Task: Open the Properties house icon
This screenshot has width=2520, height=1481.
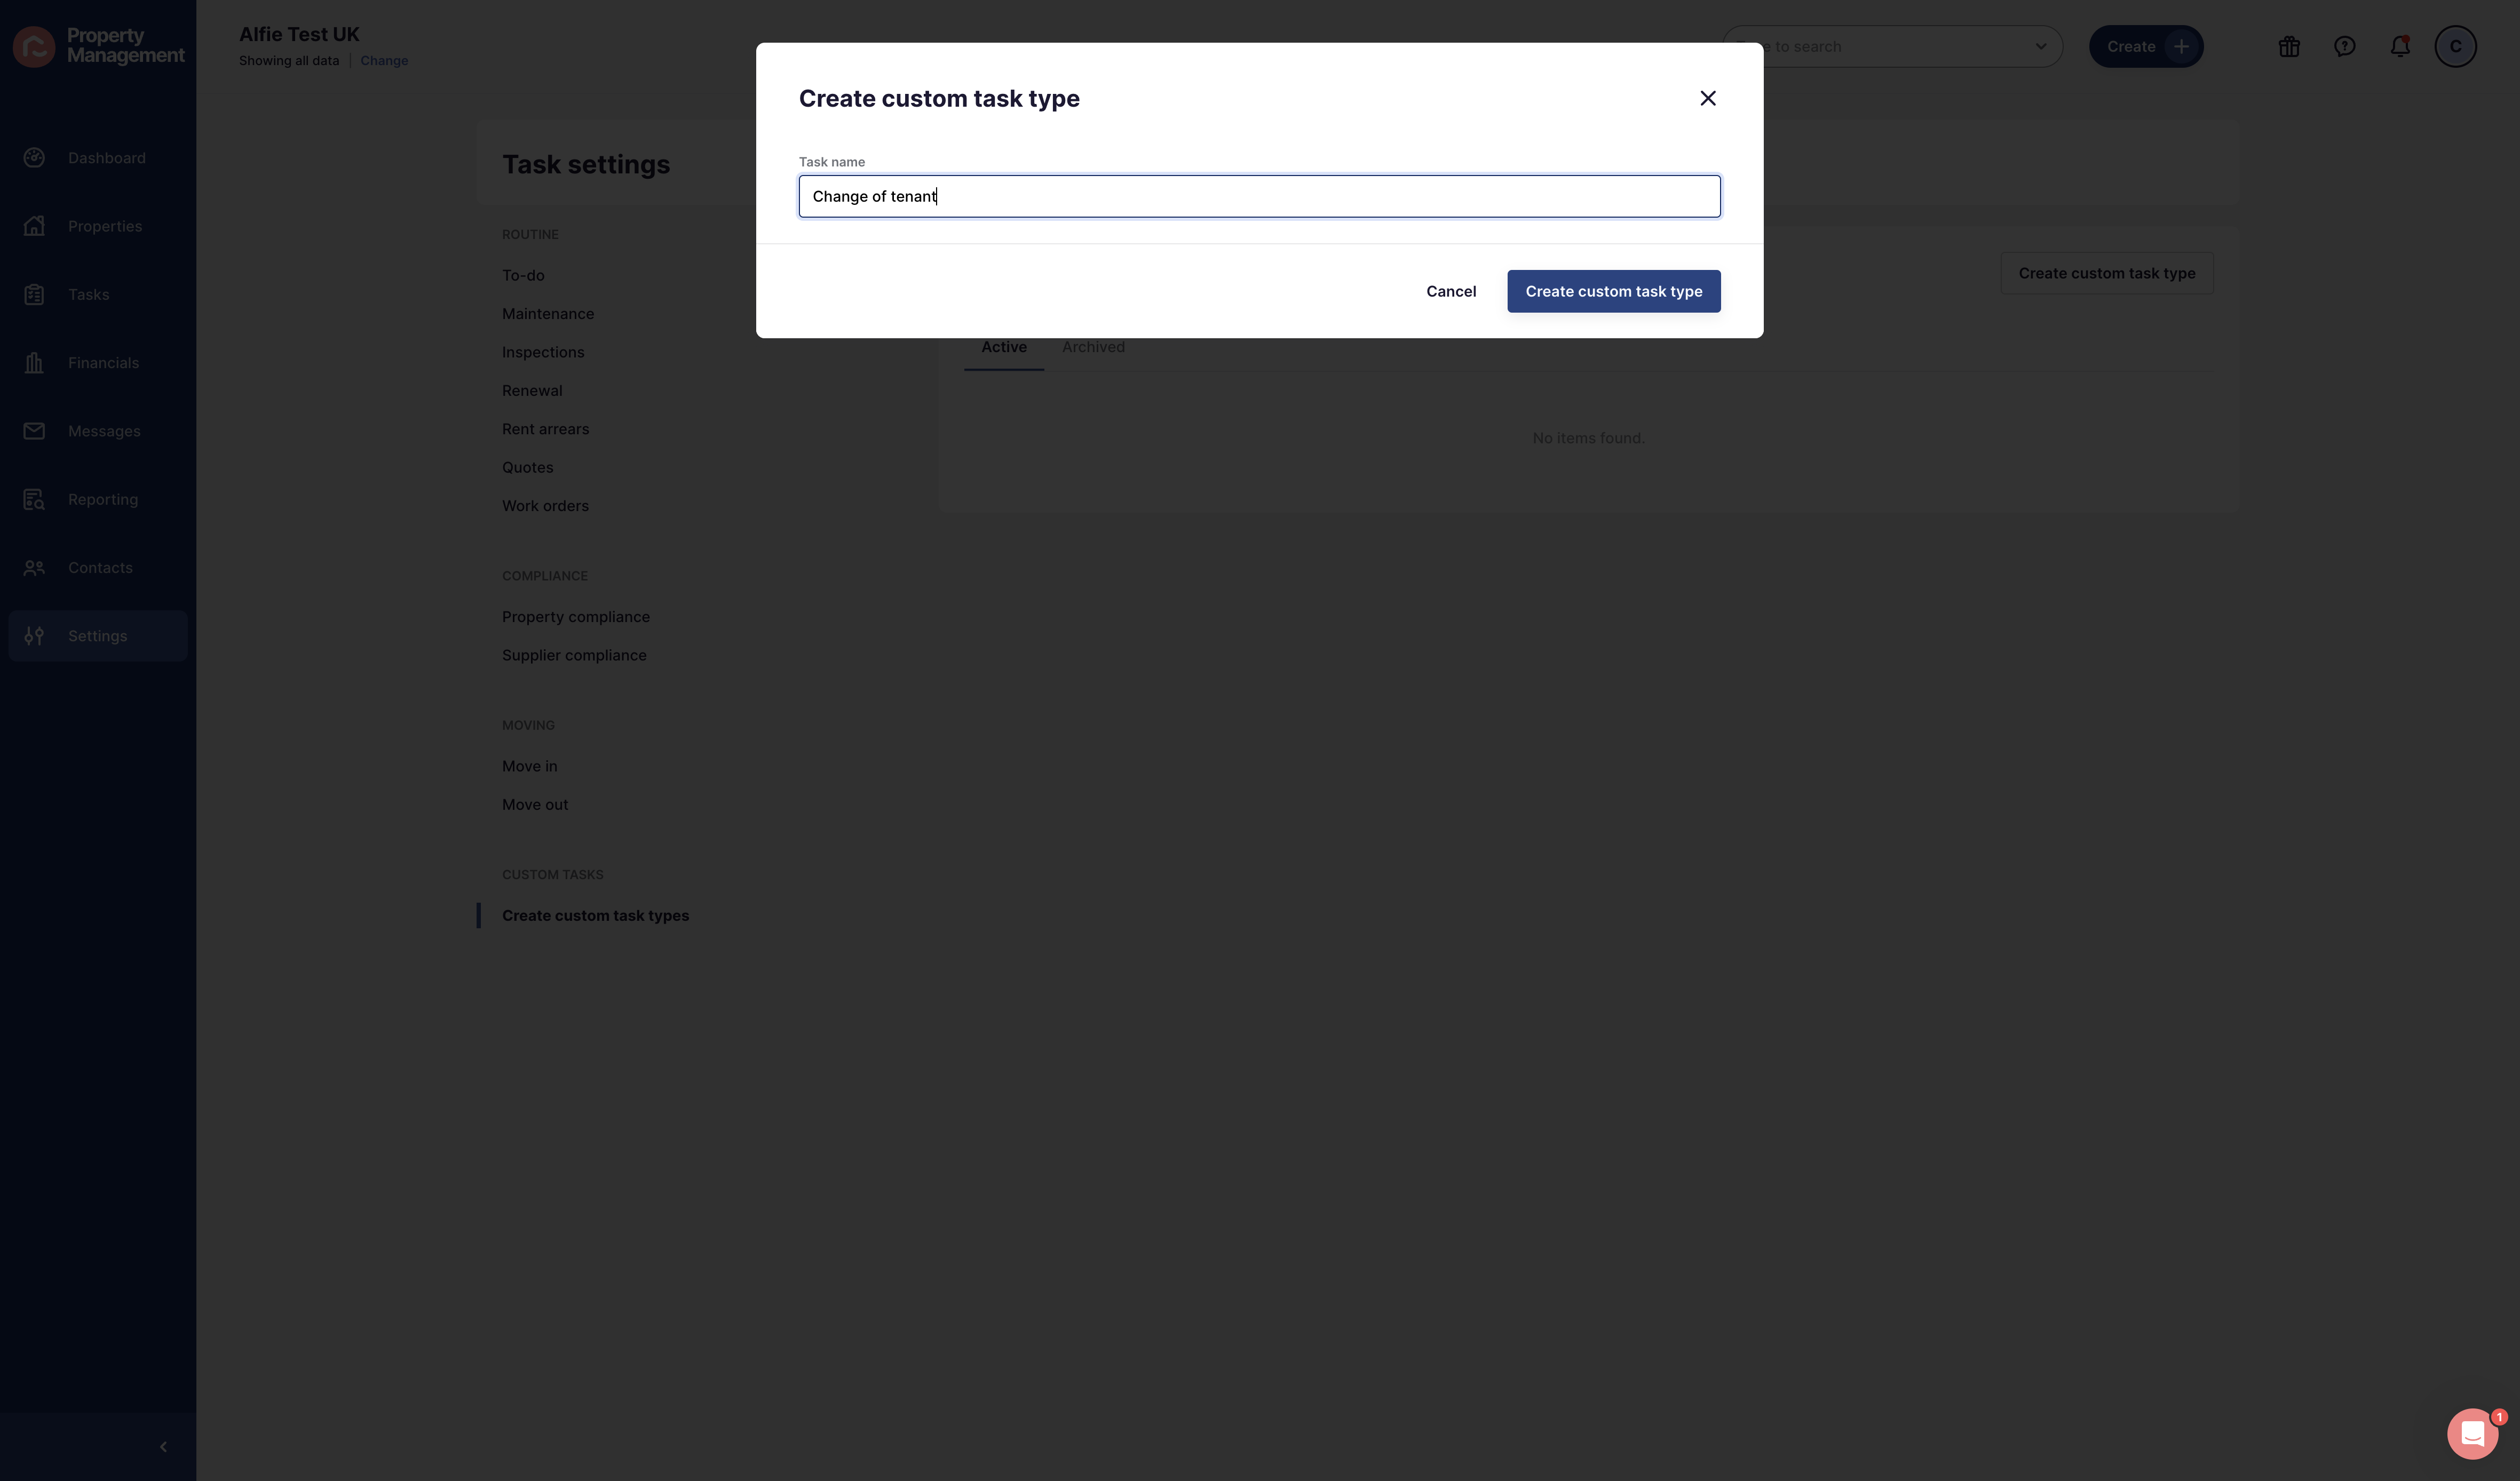Action: [x=34, y=226]
